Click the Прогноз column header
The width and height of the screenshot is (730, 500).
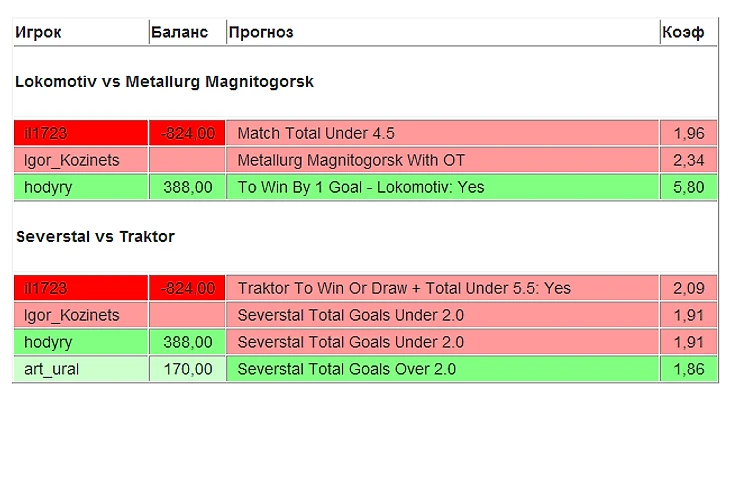coord(261,32)
